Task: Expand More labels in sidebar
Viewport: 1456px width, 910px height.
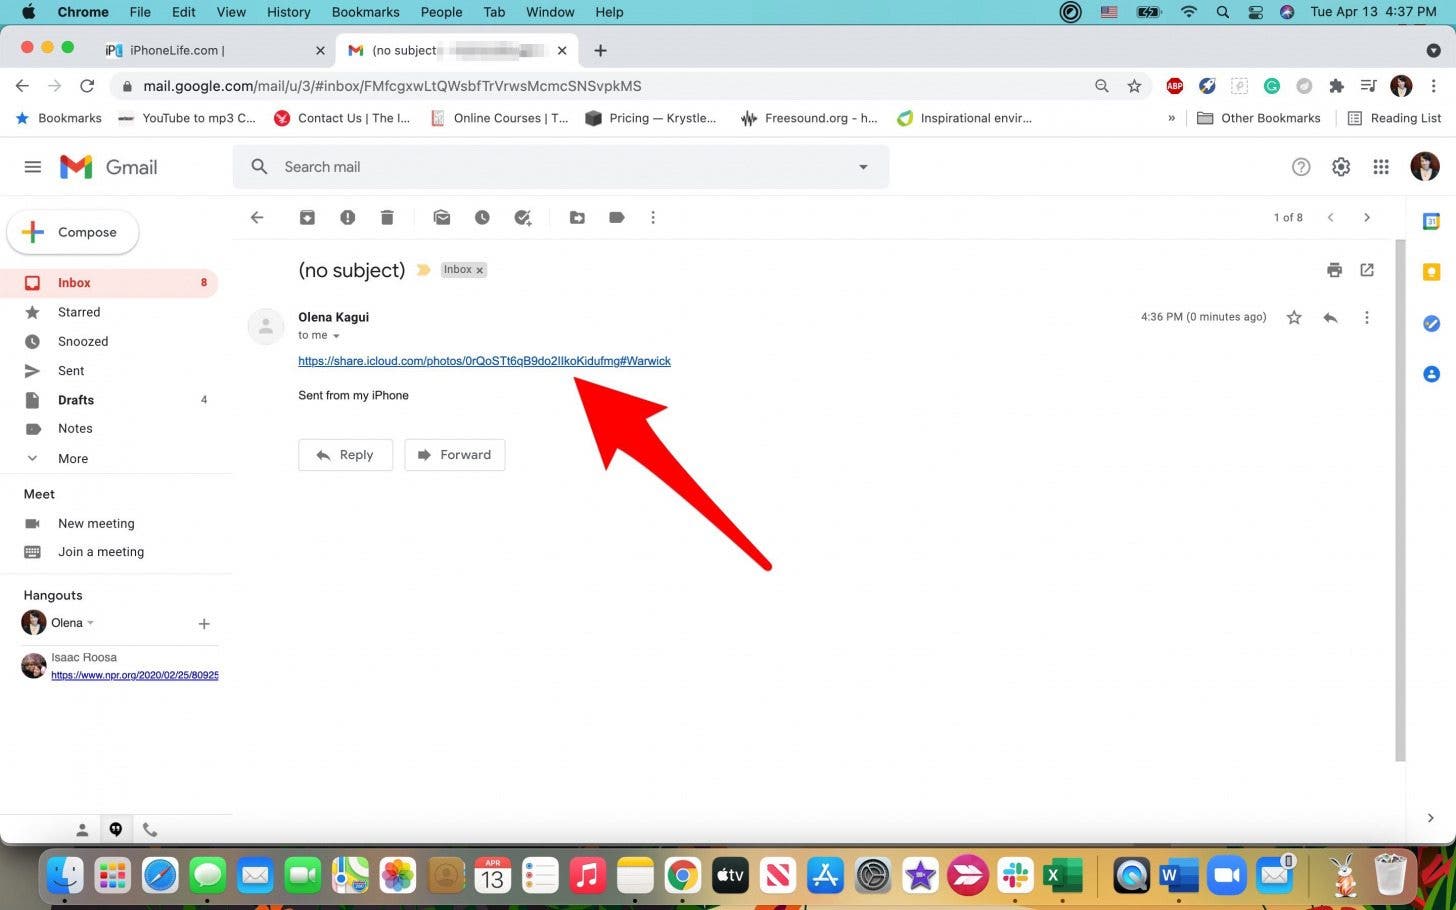Action: (x=72, y=458)
